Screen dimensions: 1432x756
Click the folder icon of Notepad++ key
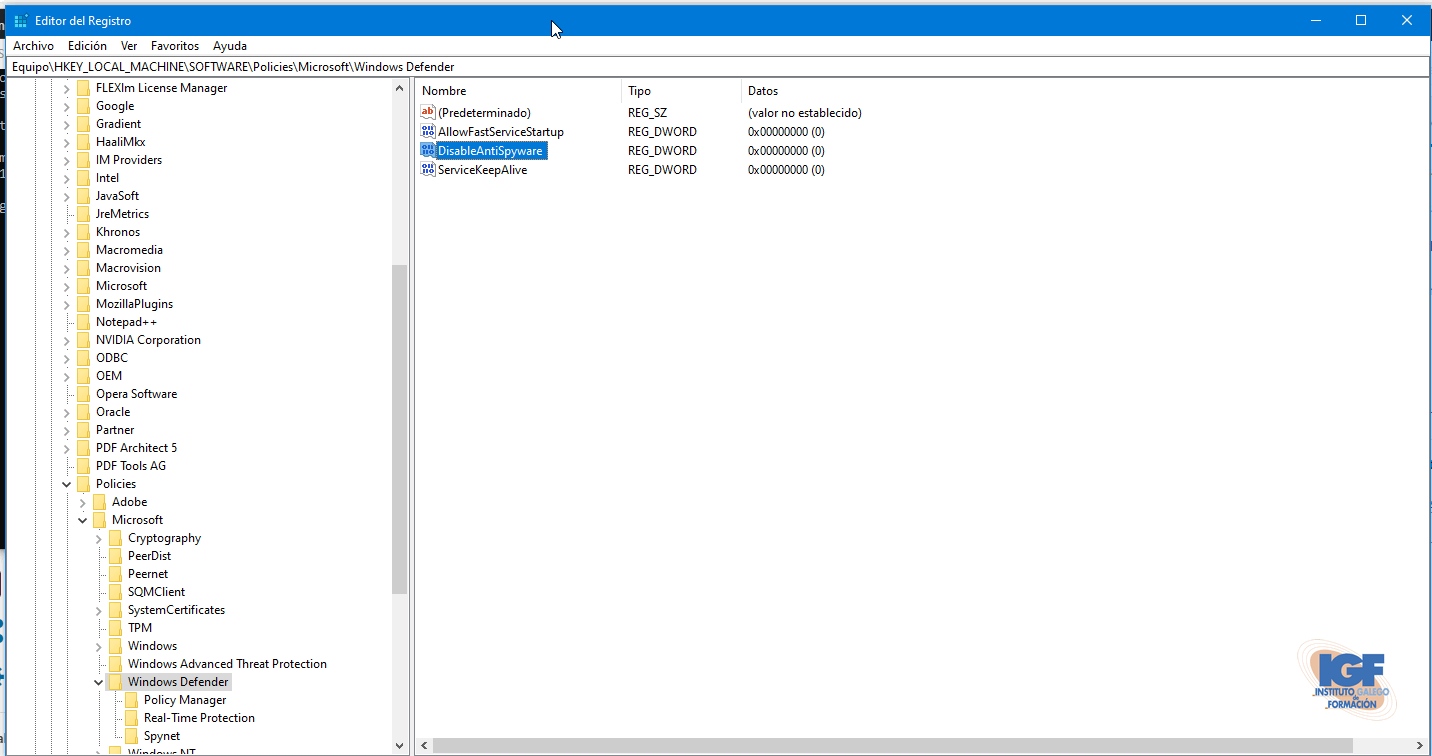click(83, 322)
